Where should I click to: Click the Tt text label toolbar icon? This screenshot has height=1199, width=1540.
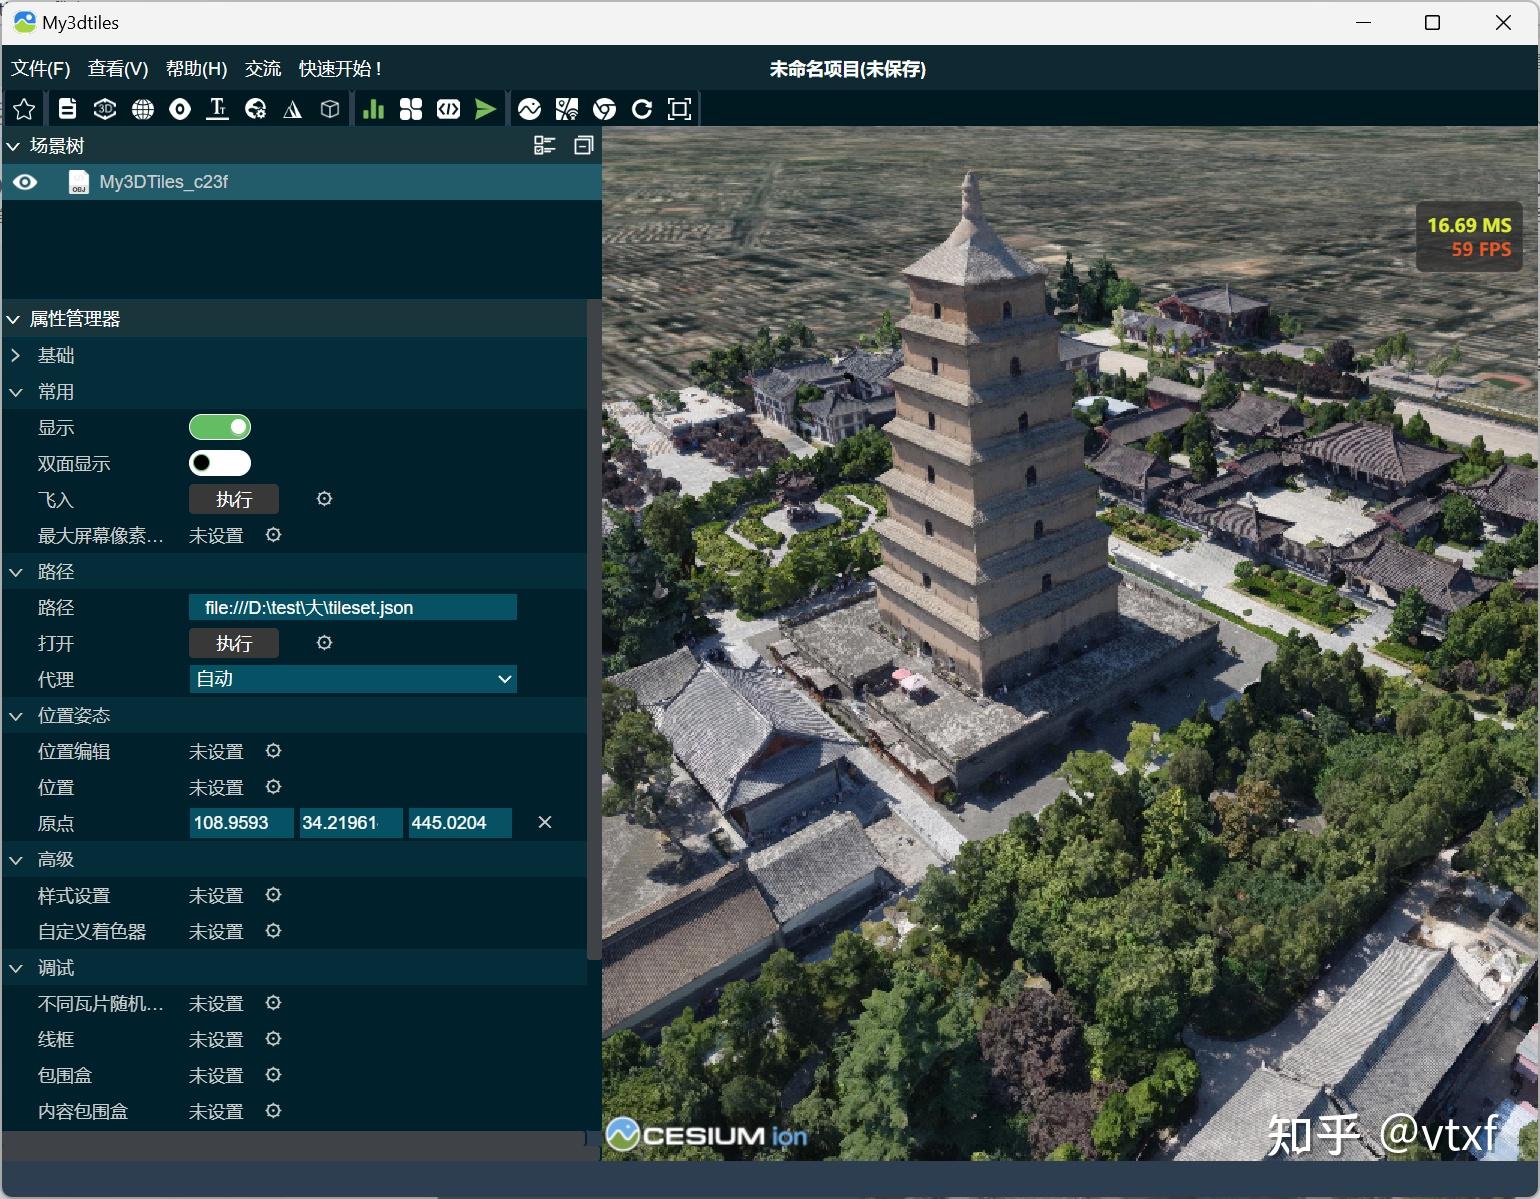217,109
